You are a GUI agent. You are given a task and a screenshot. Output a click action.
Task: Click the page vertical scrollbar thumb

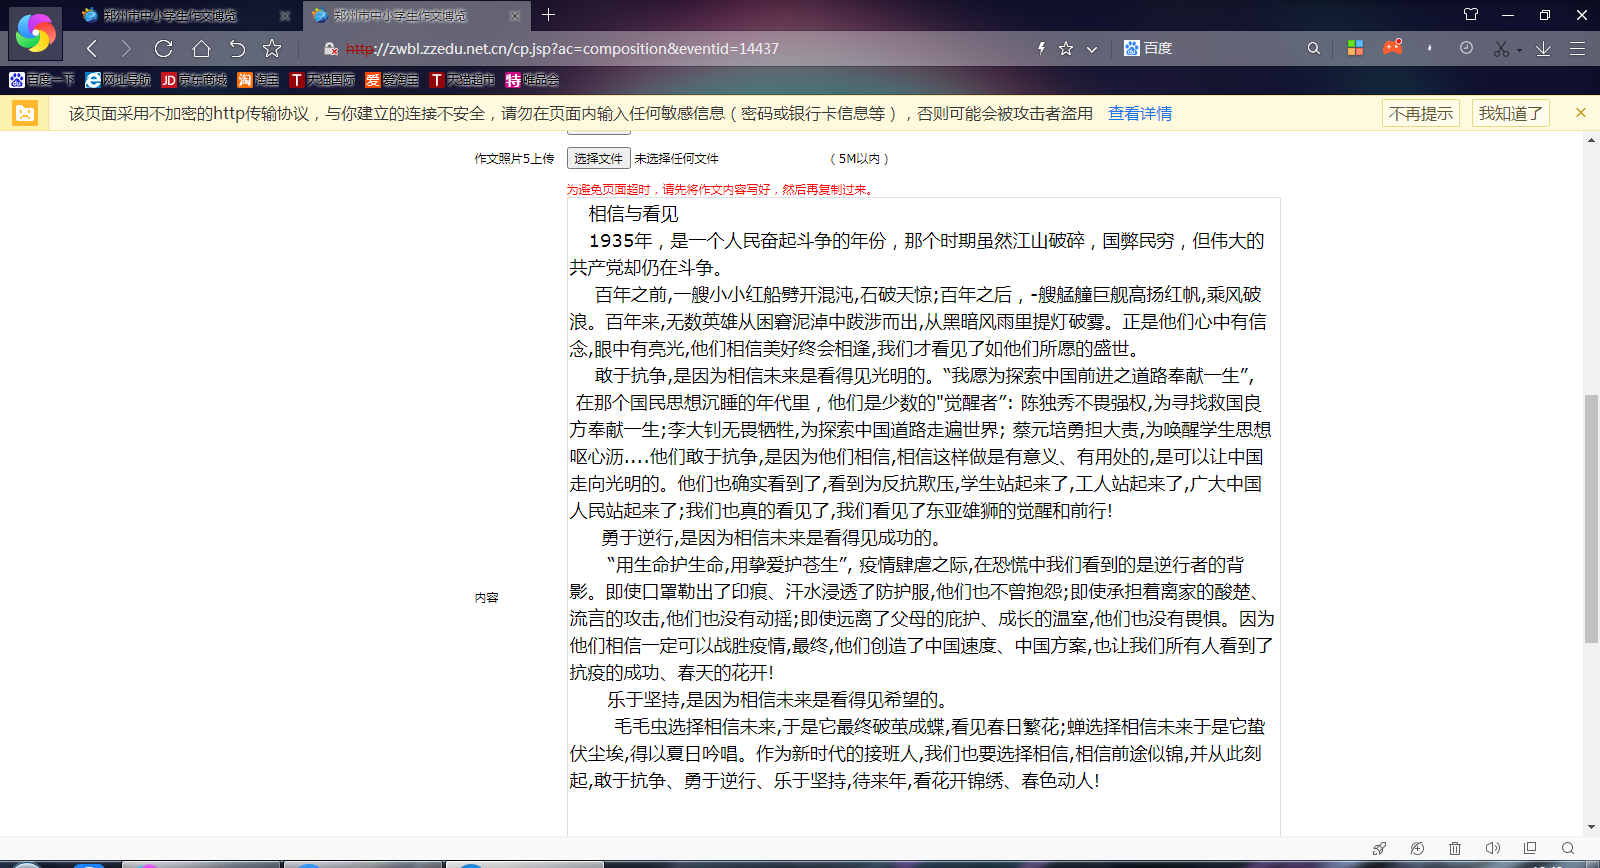click(x=1590, y=518)
